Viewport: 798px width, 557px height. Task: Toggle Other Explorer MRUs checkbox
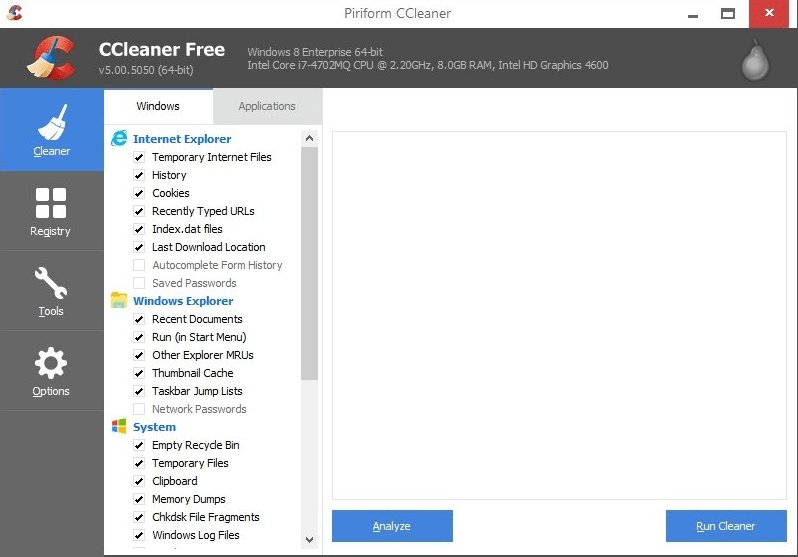(139, 355)
